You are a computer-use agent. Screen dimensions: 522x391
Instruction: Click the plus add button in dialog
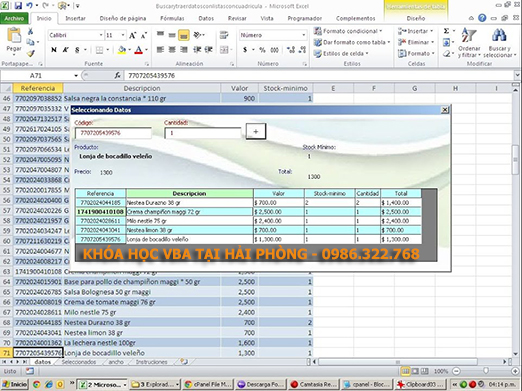[x=256, y=131]
